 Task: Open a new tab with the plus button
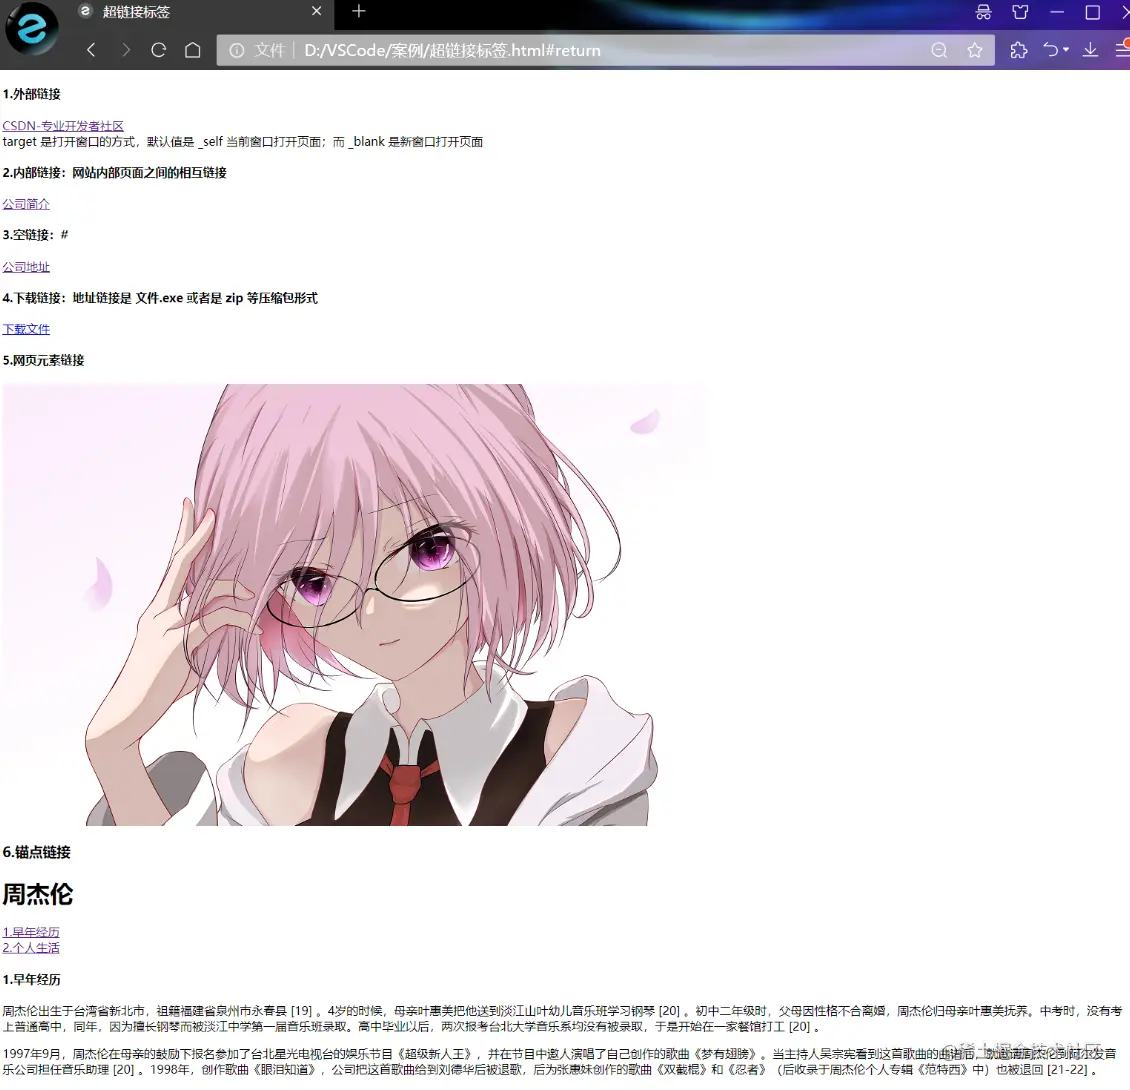coord(357,13)
